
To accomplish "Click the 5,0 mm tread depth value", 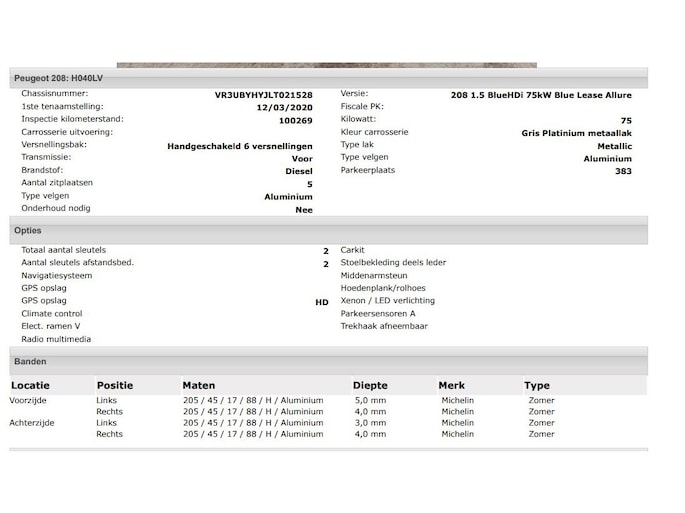I will pos(369,400).
